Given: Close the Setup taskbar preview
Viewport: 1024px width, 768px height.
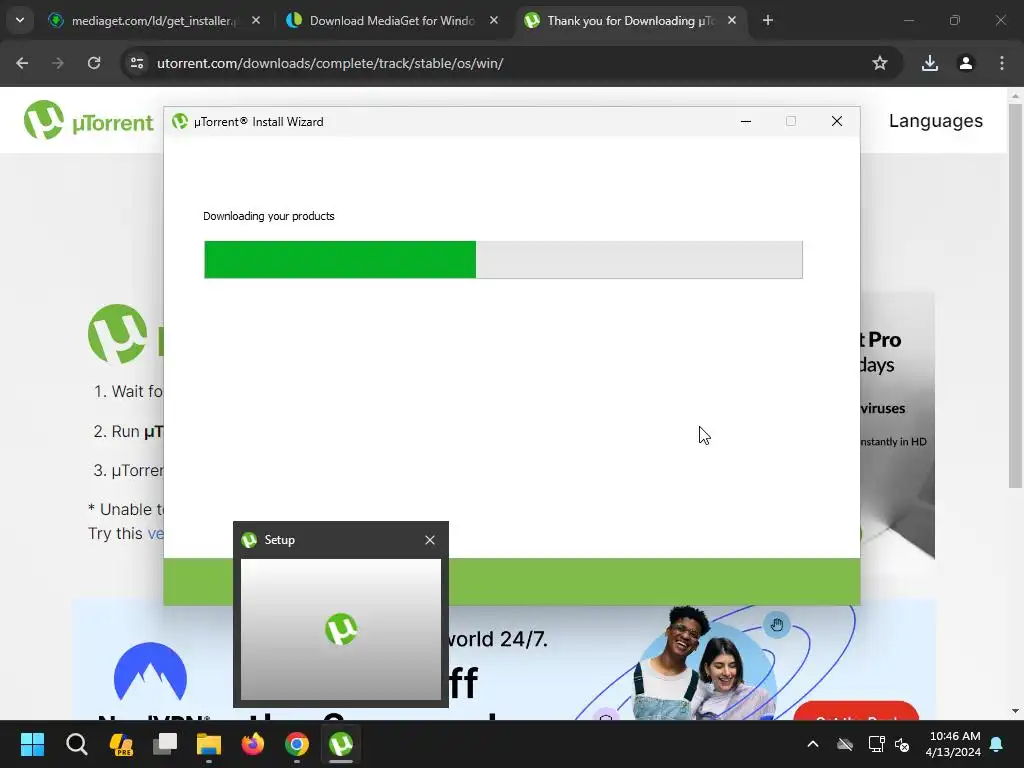Looking at the screenshot, I should pos(430,540).
